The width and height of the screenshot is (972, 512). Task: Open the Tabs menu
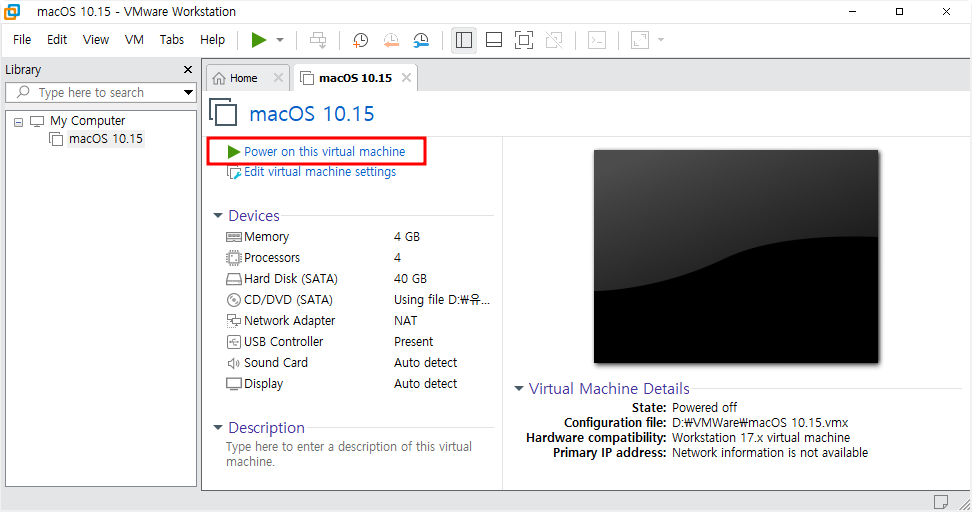point(172,40)
